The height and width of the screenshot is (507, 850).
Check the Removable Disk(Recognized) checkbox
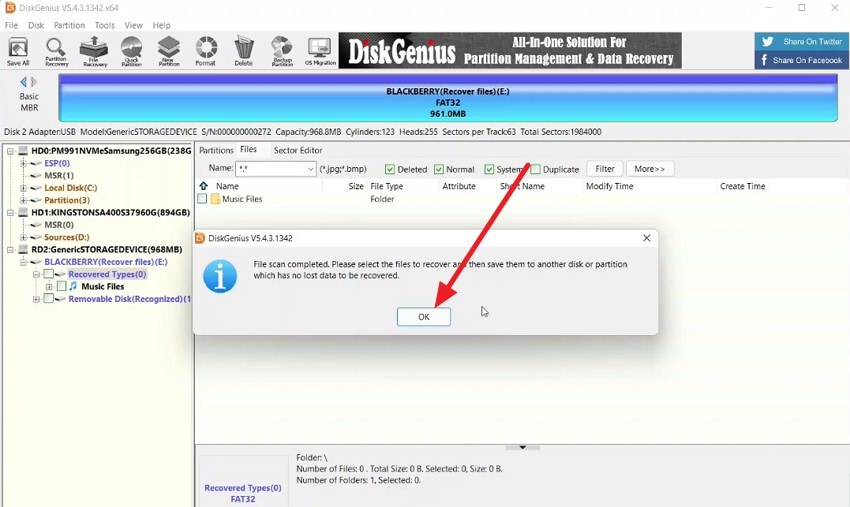(x=48, y=299)
